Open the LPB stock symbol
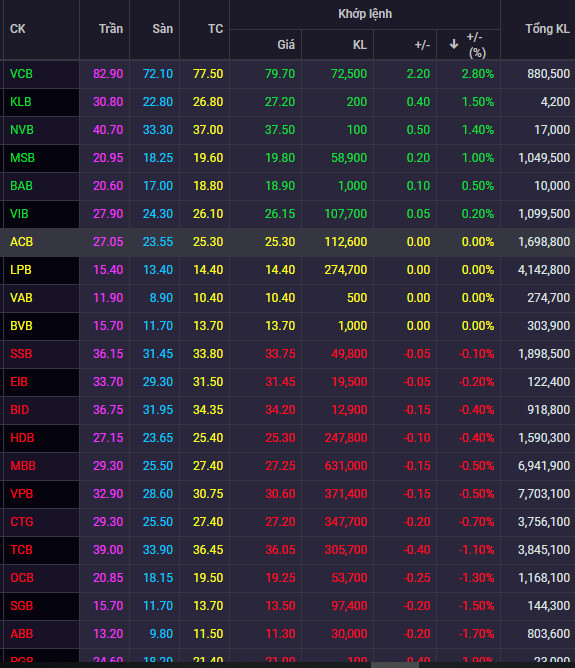575x668 pixels. (20, 270)
